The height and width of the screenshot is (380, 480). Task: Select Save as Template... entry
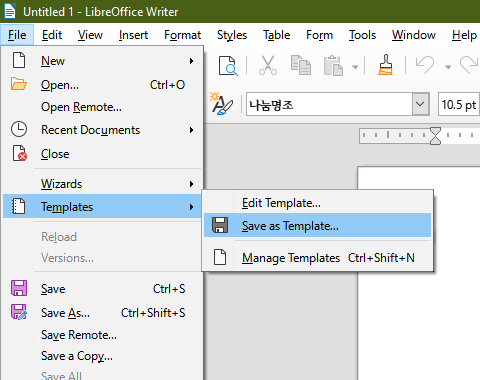(317, 225)
